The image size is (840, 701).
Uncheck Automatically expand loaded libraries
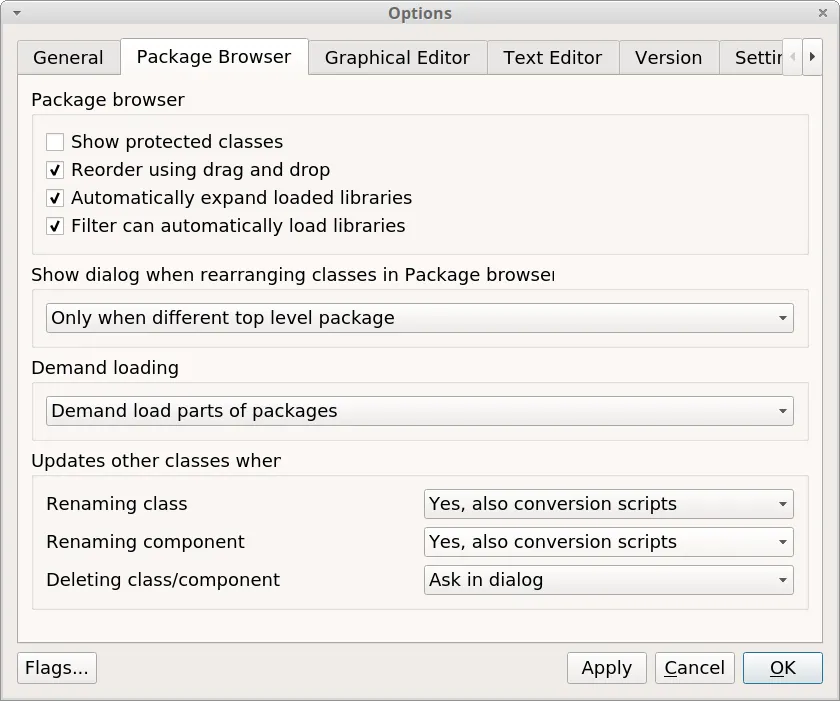(55, 198)
